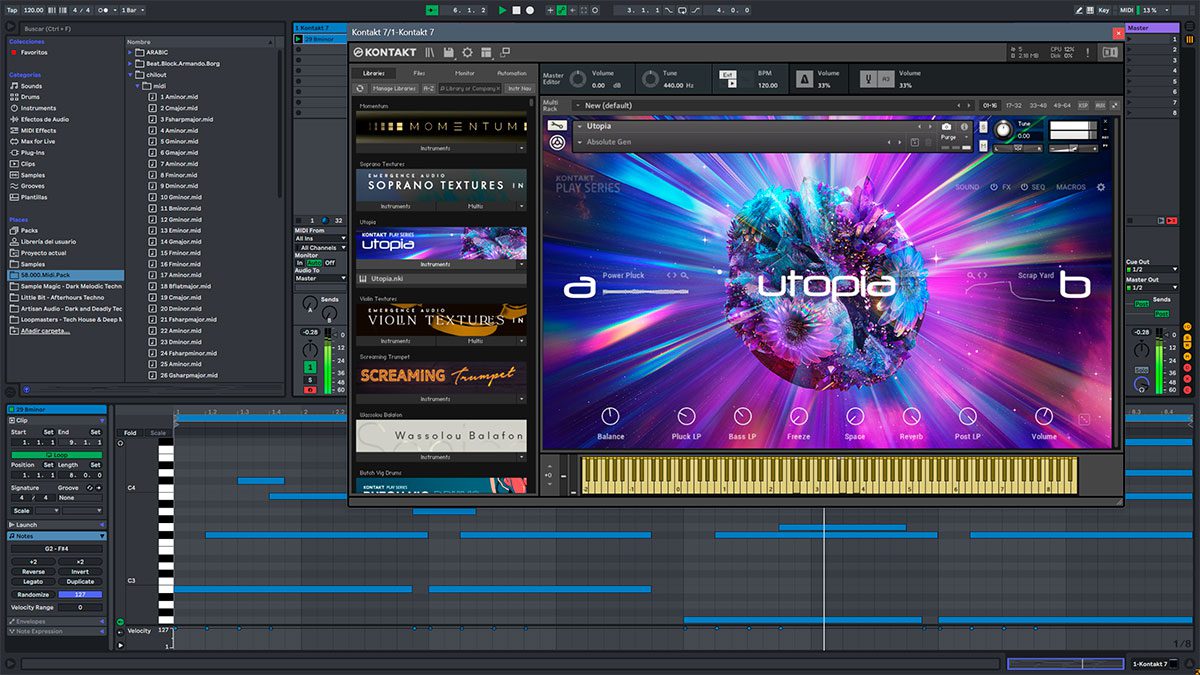Click the Reverse notes button
1200x675 pixels.
tap(32, 572)
